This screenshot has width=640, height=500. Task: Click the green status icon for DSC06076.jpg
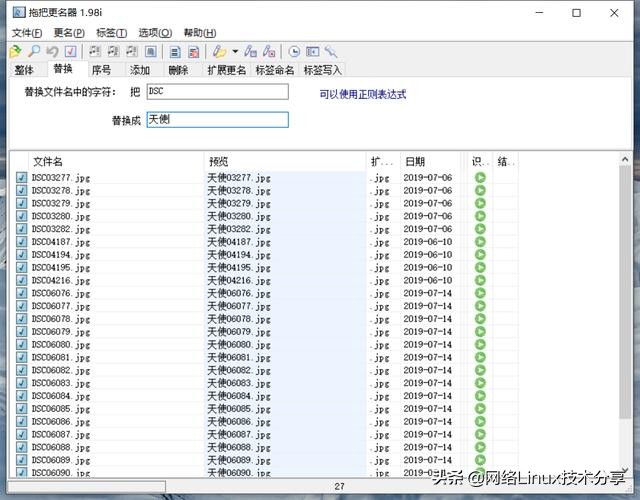(x=480, y=293)
